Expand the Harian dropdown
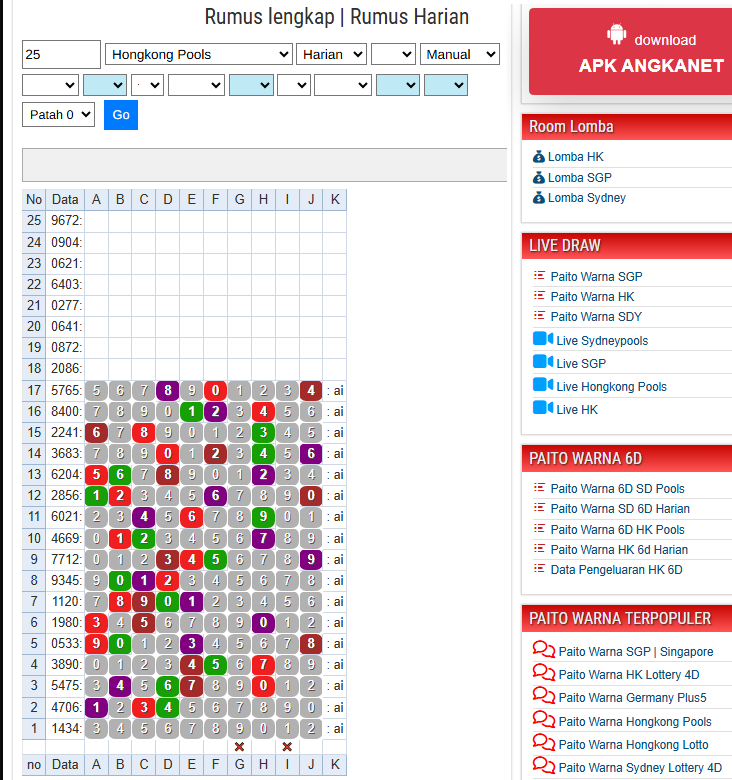The width and height of the screenshot is (732, 780). (x=331, y=54)
